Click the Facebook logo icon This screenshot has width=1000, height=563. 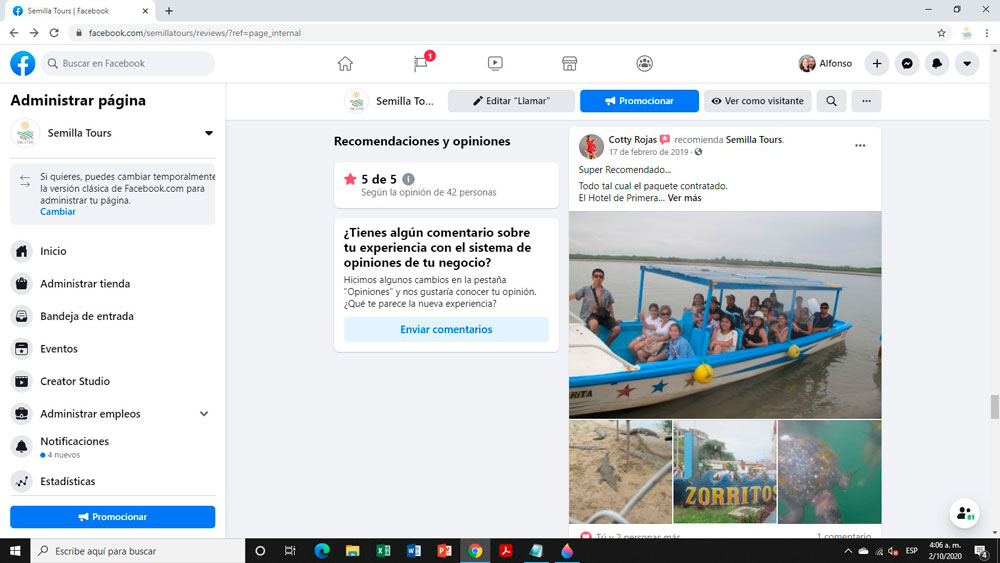click(22, 63)
